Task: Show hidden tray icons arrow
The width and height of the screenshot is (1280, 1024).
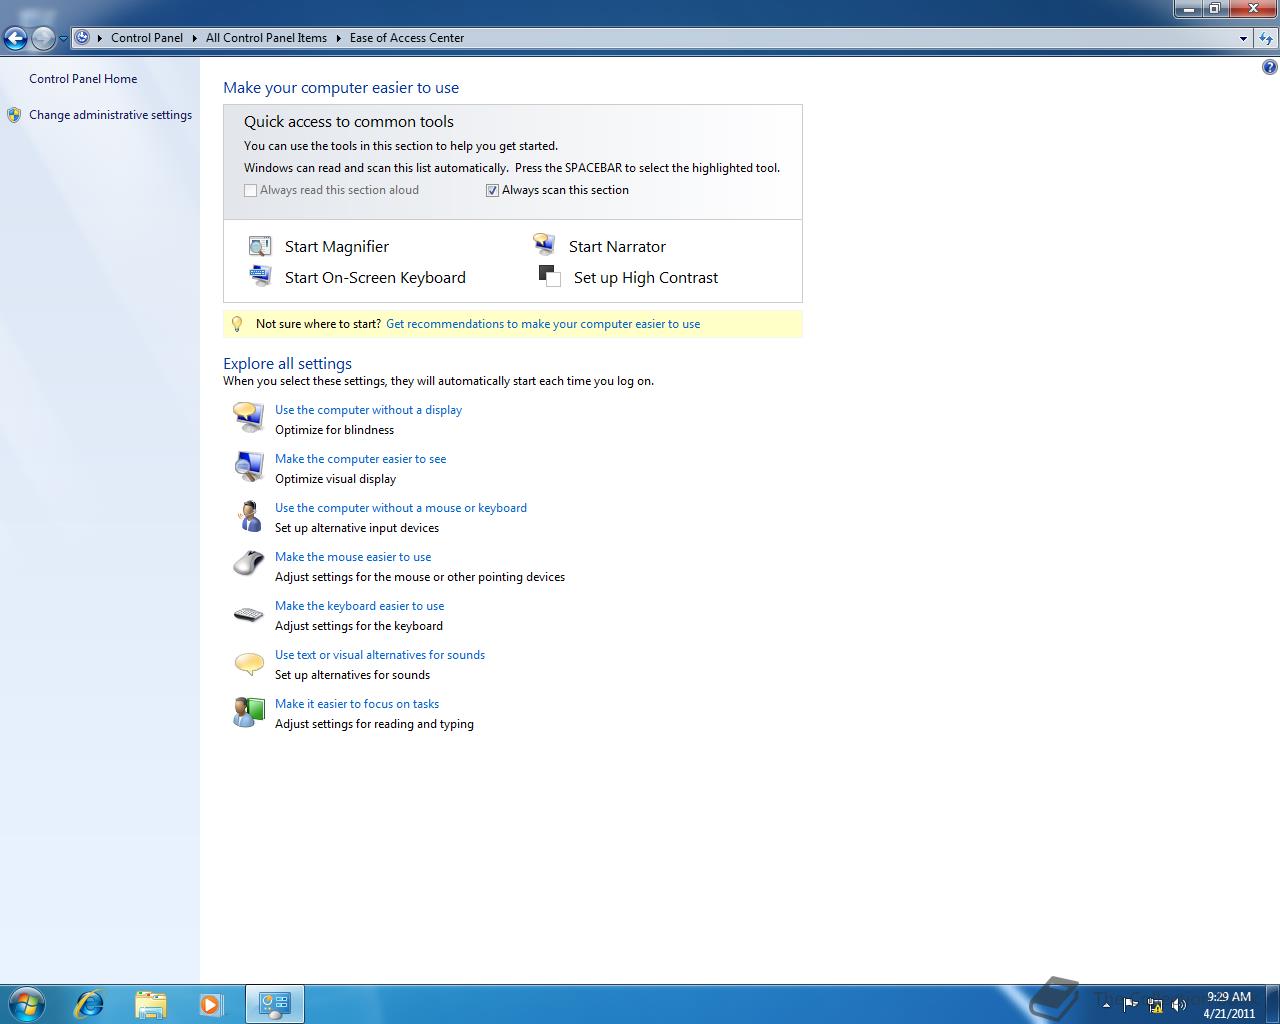Action: click(1106, 1005)
